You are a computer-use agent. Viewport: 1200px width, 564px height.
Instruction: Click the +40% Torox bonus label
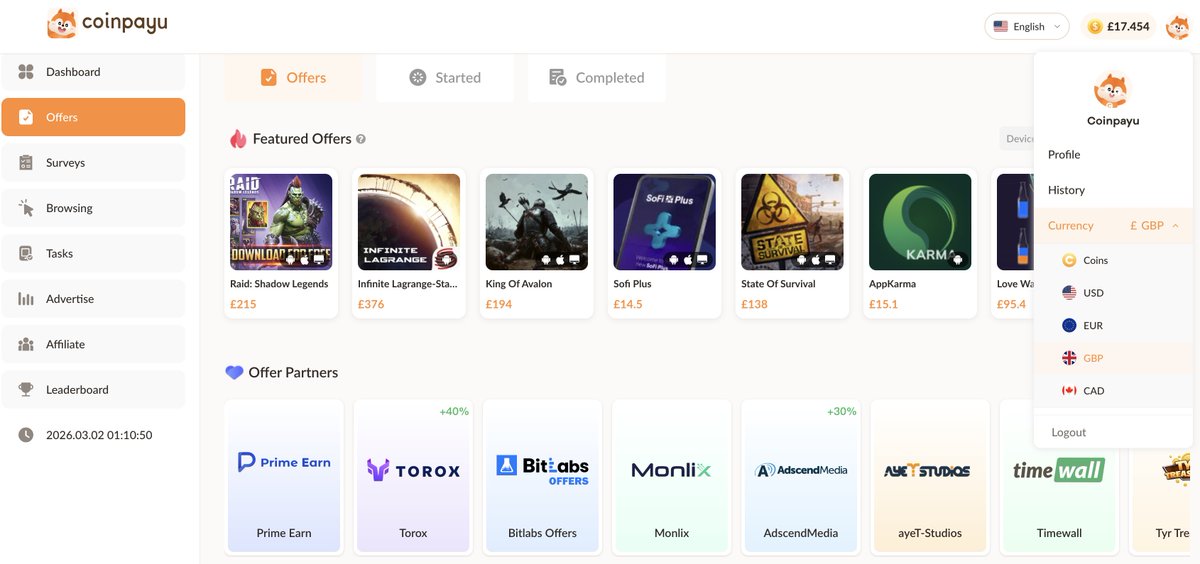pos(454,411)
